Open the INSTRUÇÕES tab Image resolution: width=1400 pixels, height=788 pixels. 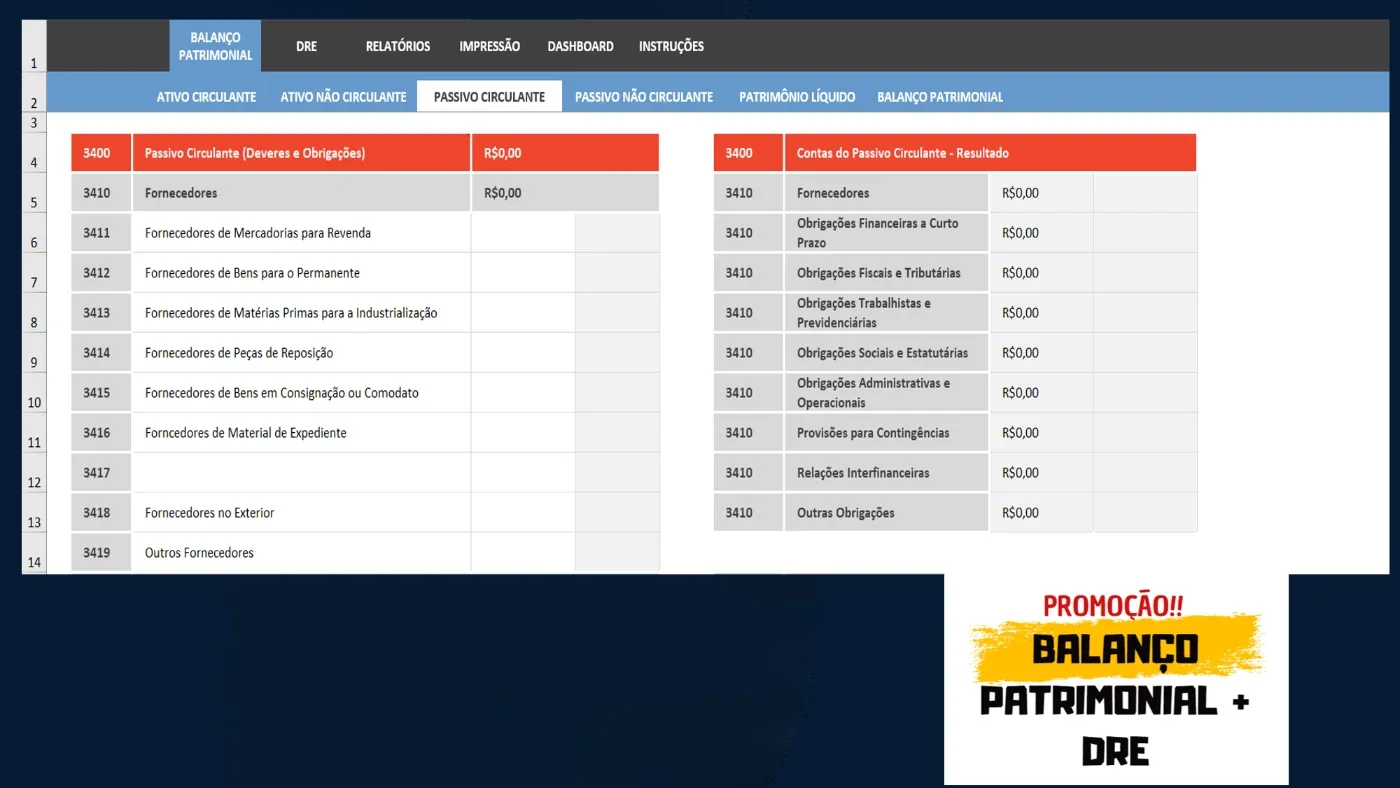coord(671,46)
